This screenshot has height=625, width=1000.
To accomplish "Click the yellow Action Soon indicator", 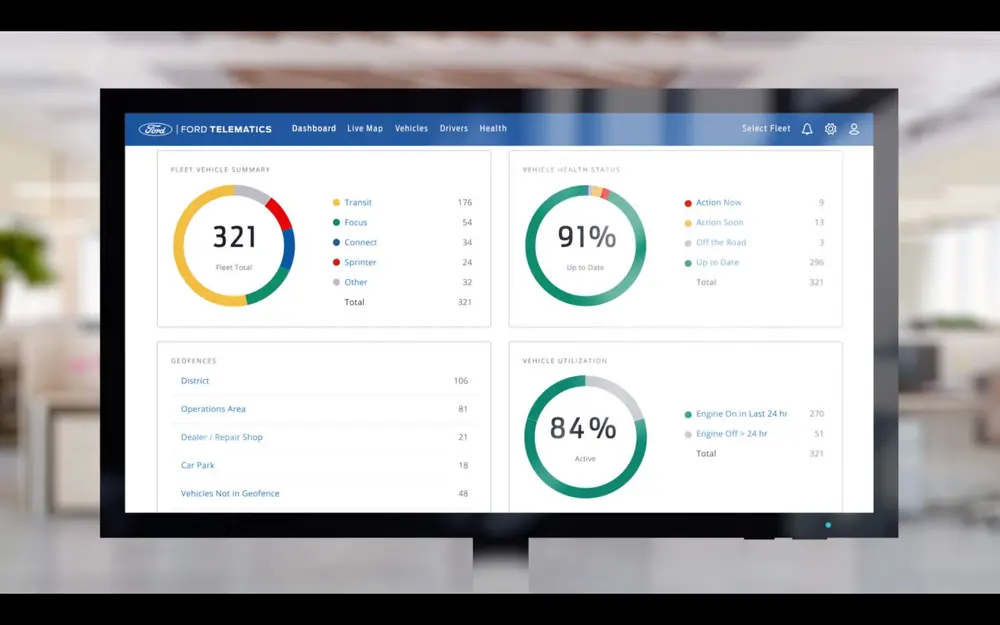I will pyautogui.click(x=686, y=222).
